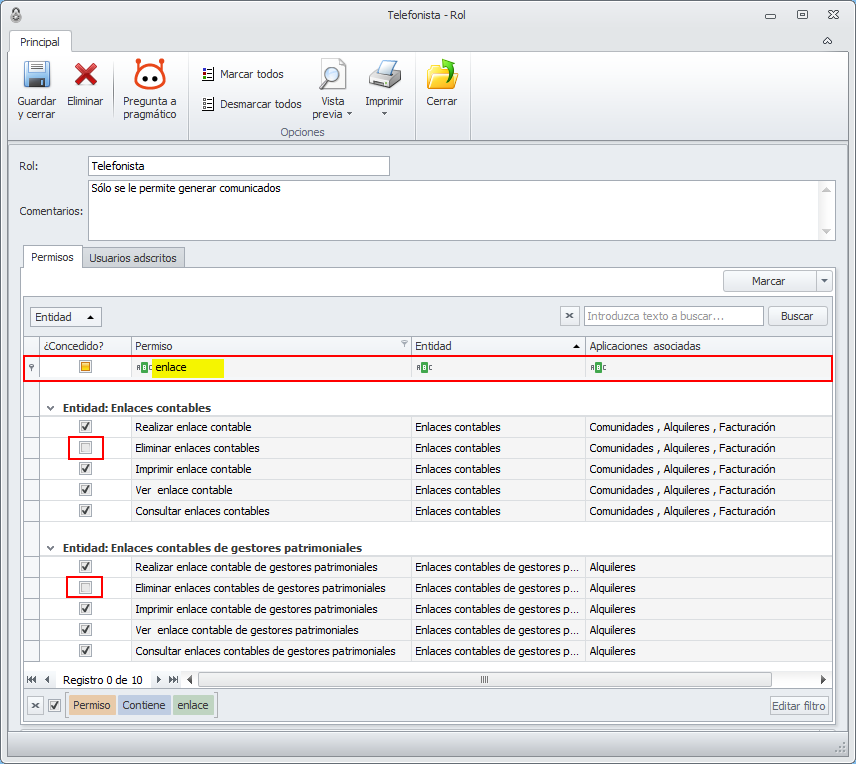856x764 pixels.
Task: Clear the search box with the X button
Action: click(x=569, y=316)
